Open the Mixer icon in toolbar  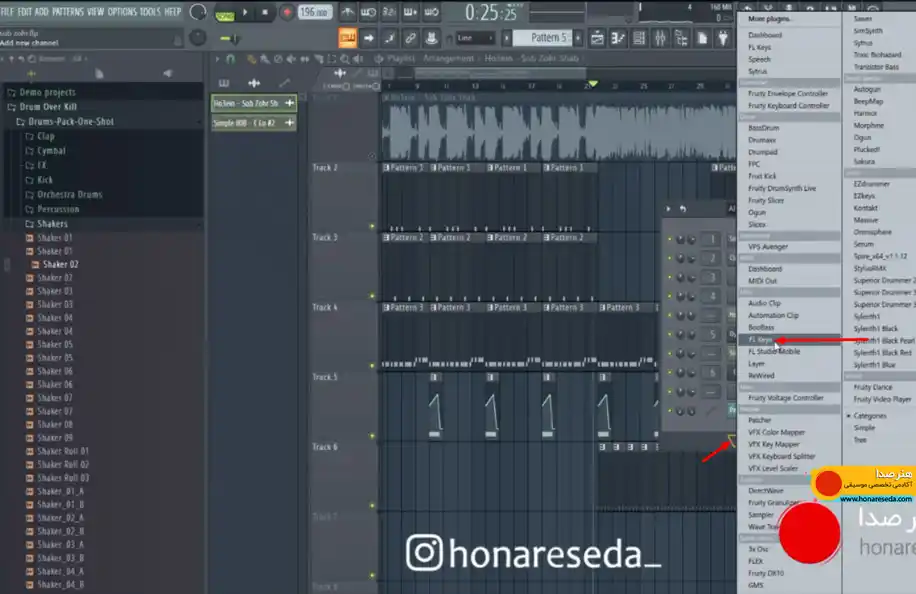coord(660,39)
